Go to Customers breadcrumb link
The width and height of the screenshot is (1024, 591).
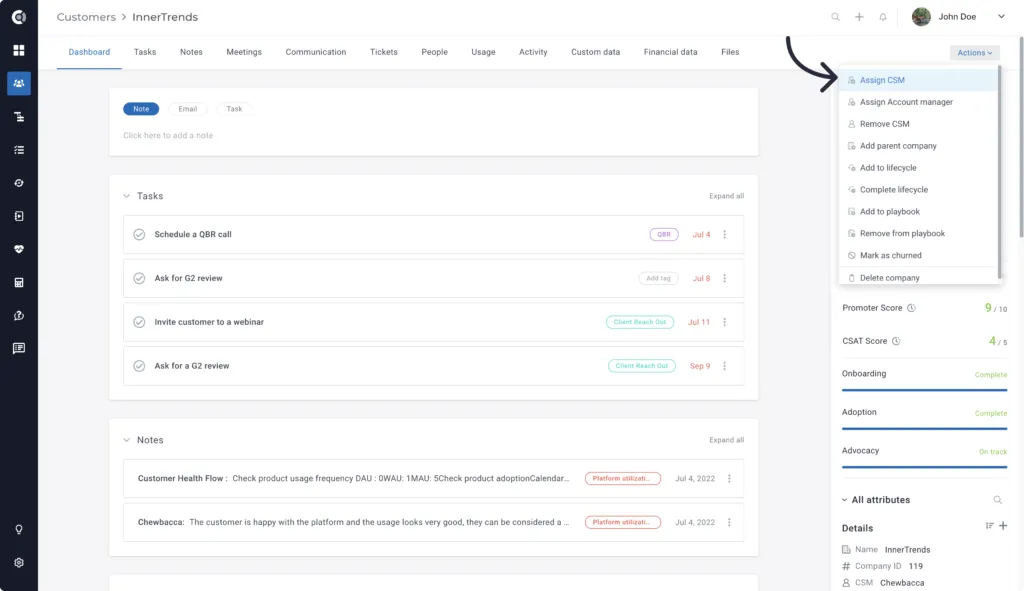pyautogui.click(x=86, y=17)
